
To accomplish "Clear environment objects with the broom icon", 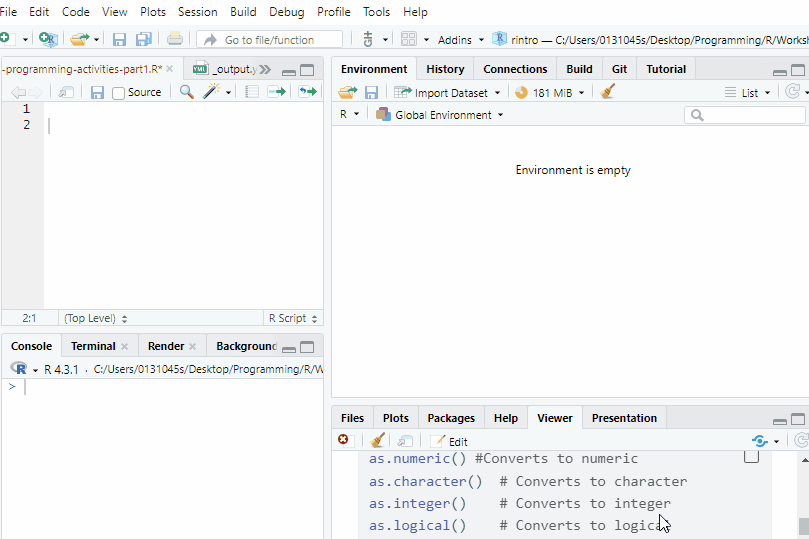I will pos(608,92).
